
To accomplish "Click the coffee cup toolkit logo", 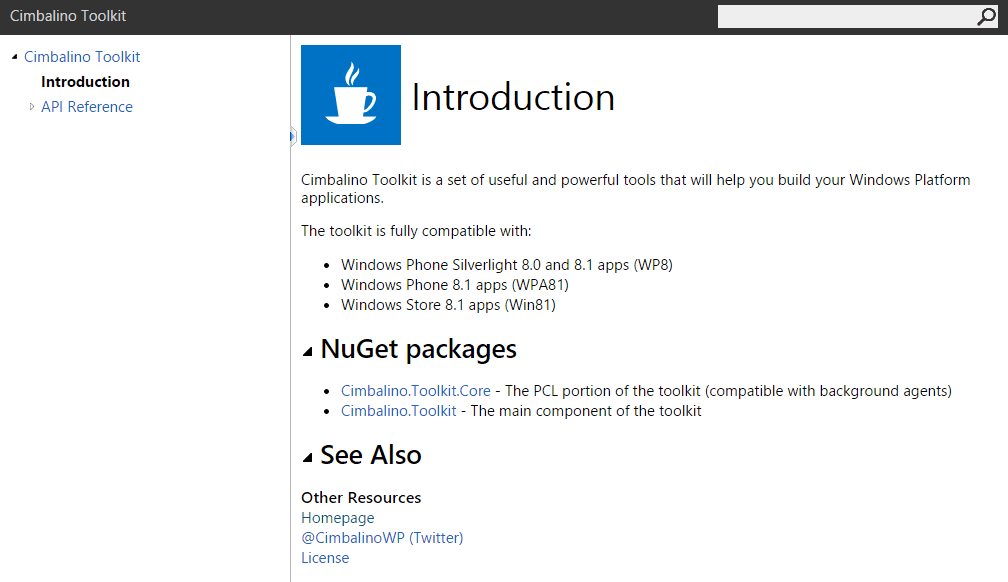I will click(350, 94).
